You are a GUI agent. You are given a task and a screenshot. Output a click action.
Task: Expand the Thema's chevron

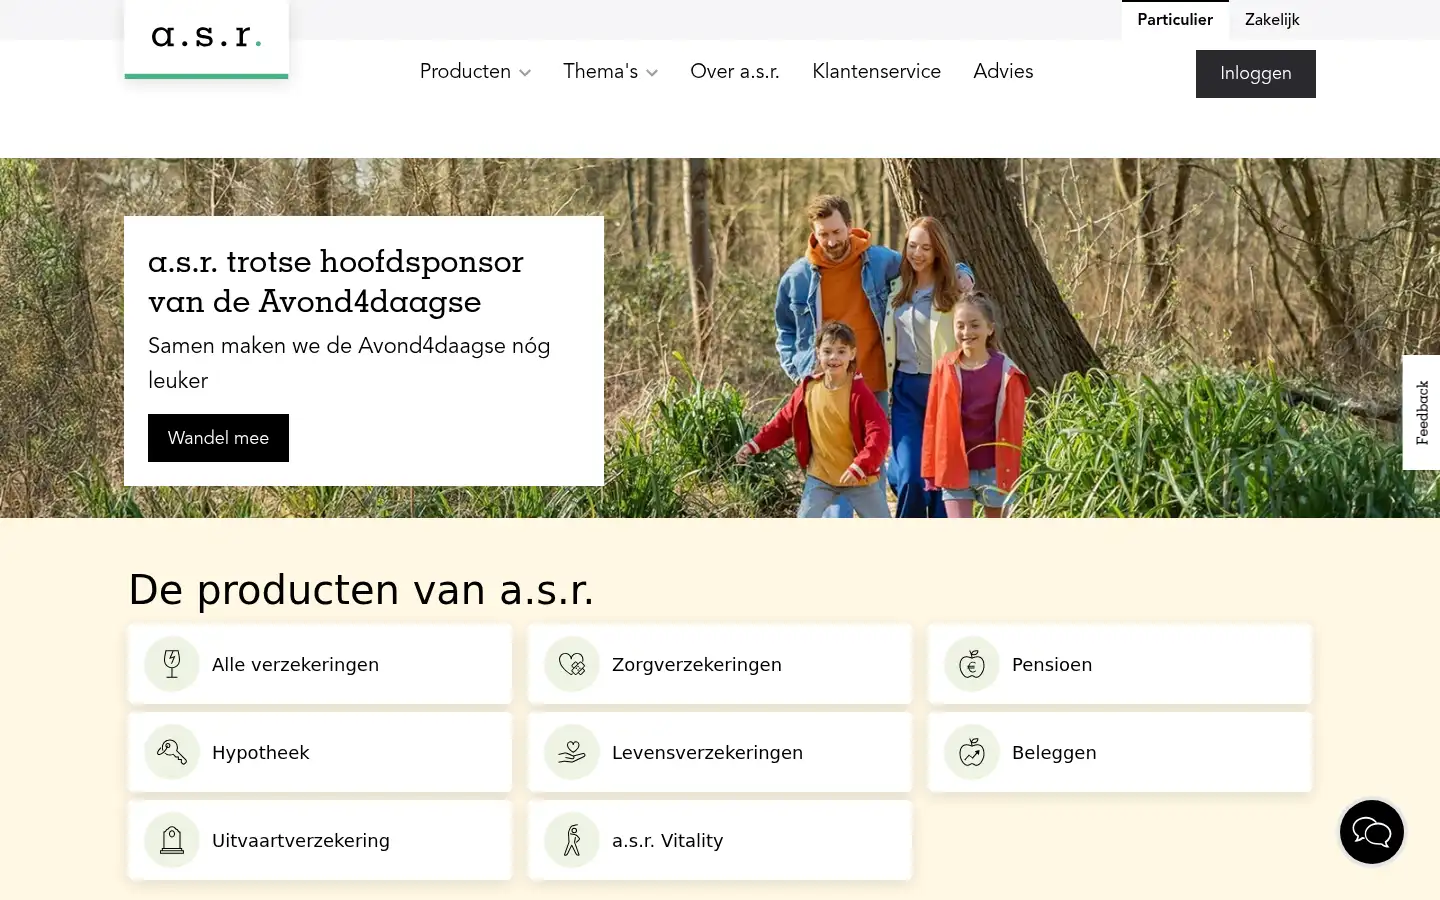click(x=652, y=73)
